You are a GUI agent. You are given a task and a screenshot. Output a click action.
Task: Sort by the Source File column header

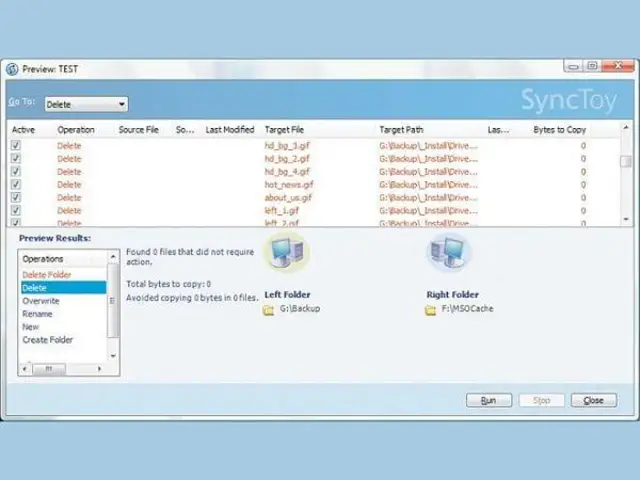[138, 130]
